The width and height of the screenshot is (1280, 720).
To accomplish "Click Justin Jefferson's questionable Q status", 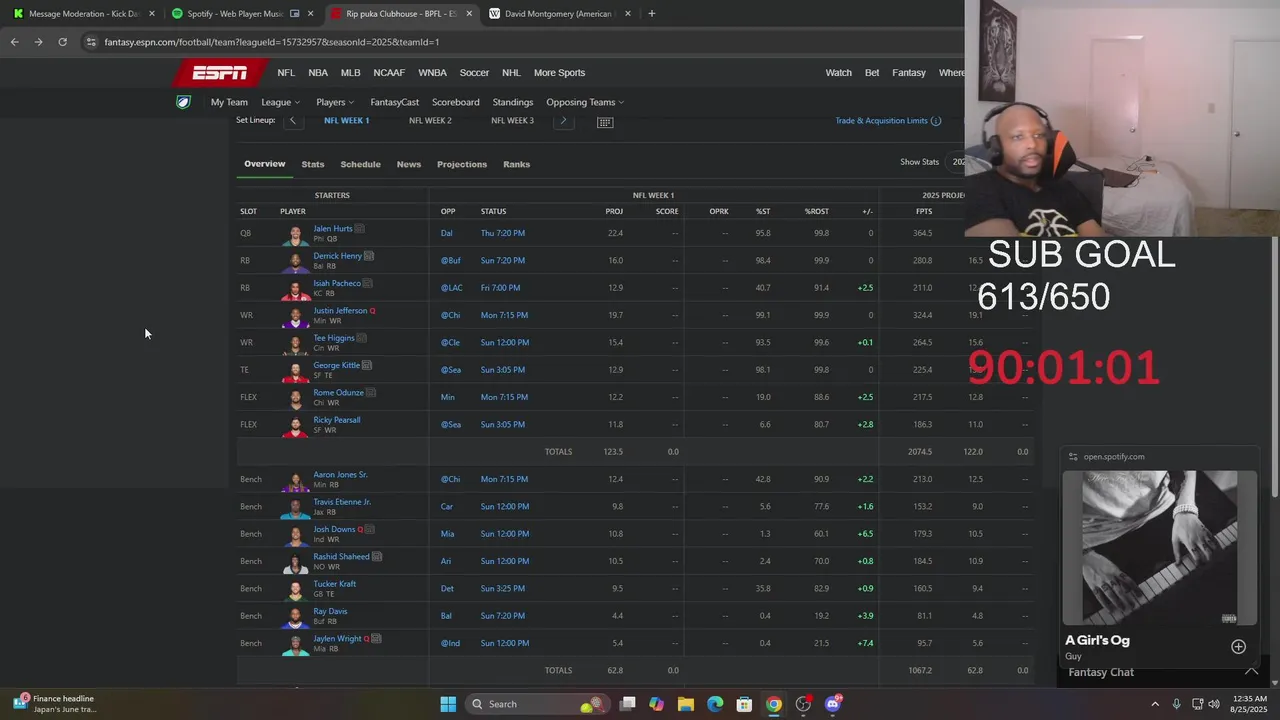I will (x=373, y=311).
